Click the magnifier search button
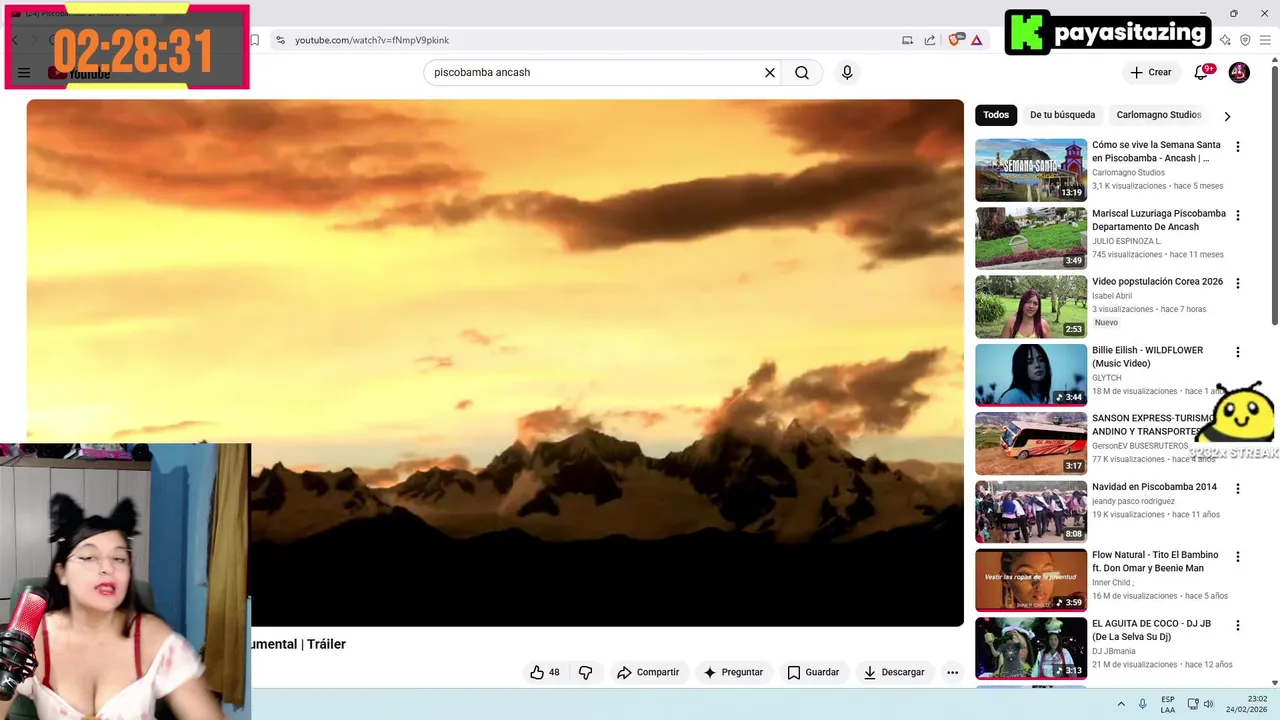Viewport: 1280px width, 720px height. coord(802,72)
